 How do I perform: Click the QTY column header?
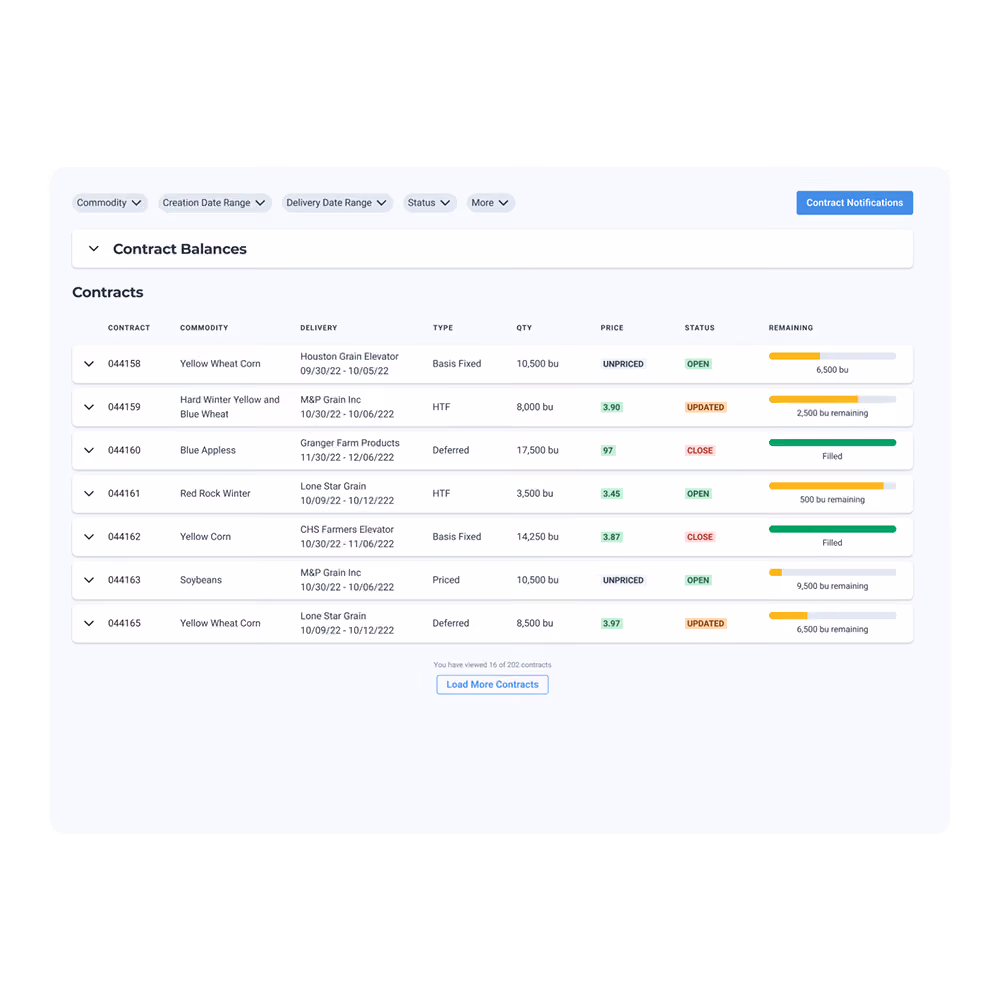[524, 328]
